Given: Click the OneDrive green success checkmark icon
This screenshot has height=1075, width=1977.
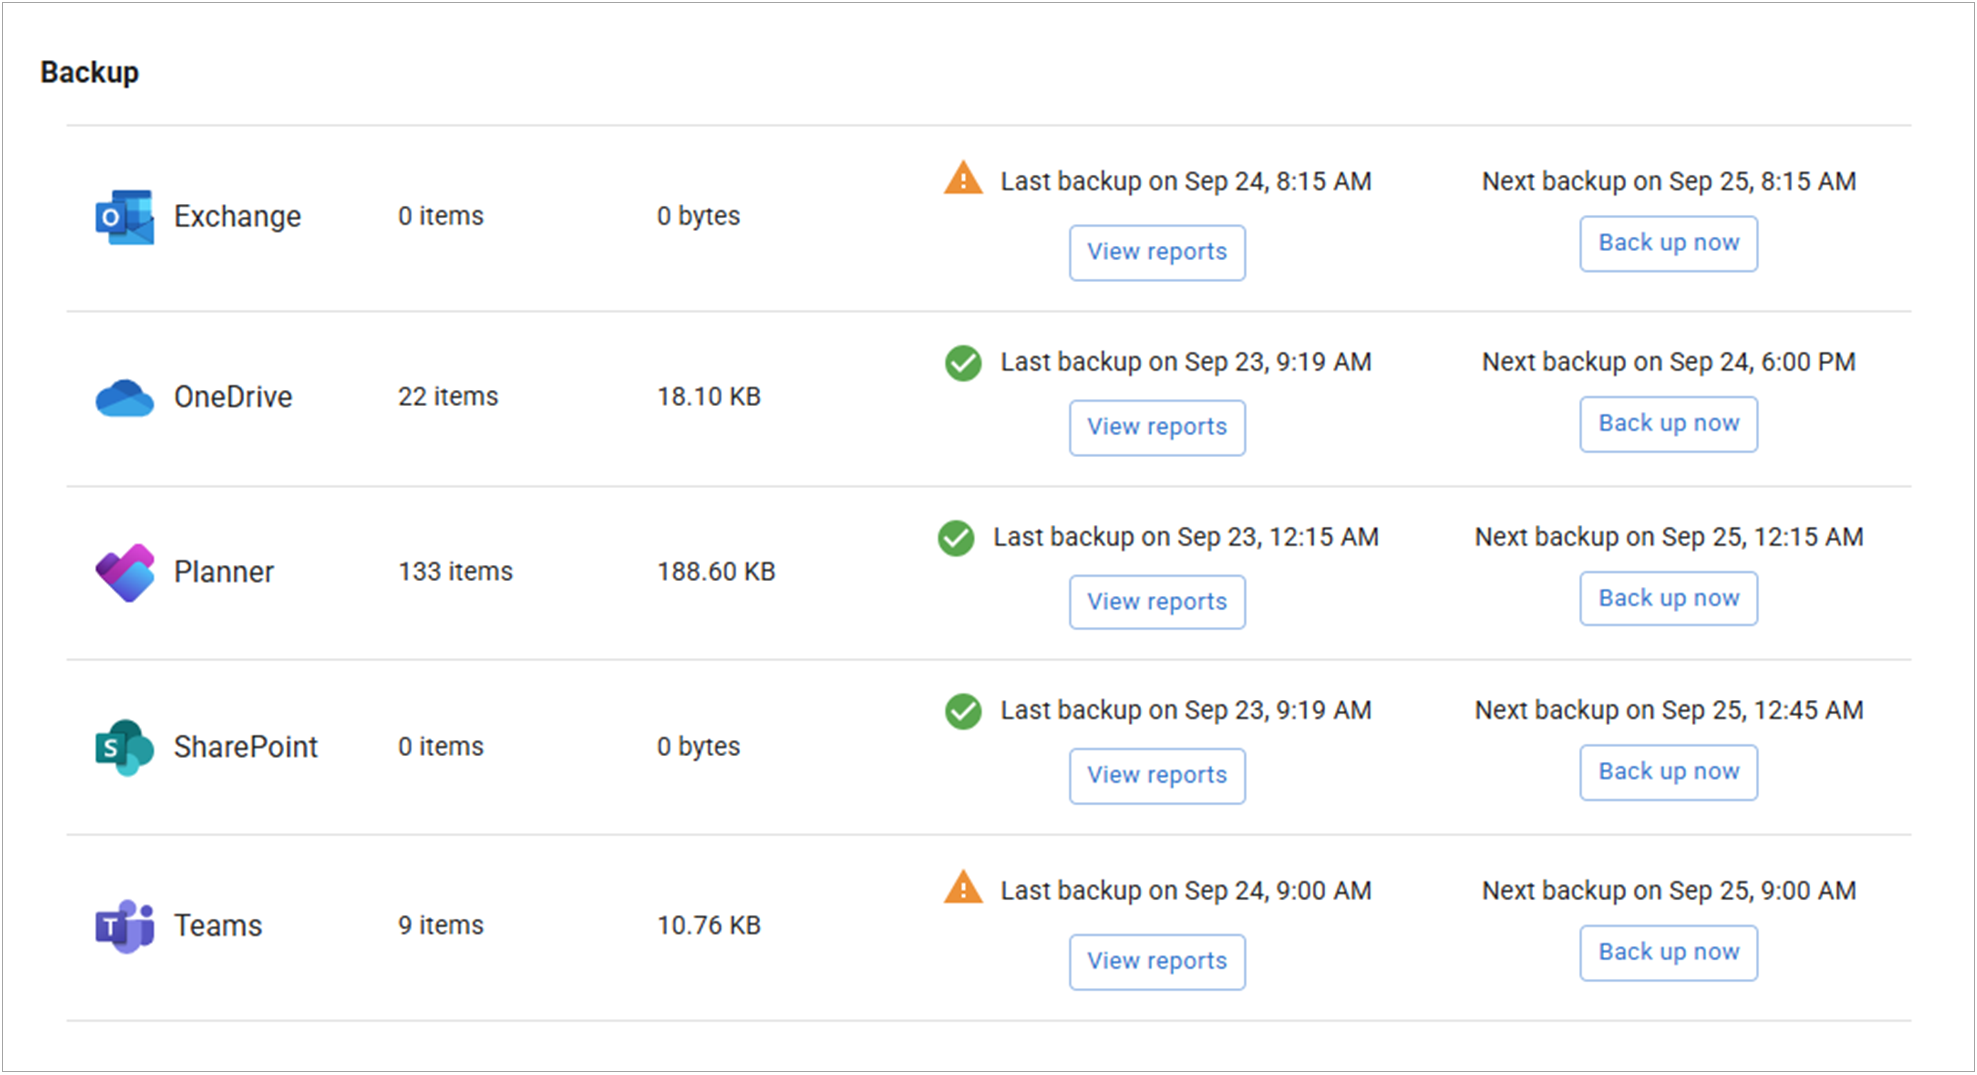Looking at the screenshot, I should pos(963,363).
